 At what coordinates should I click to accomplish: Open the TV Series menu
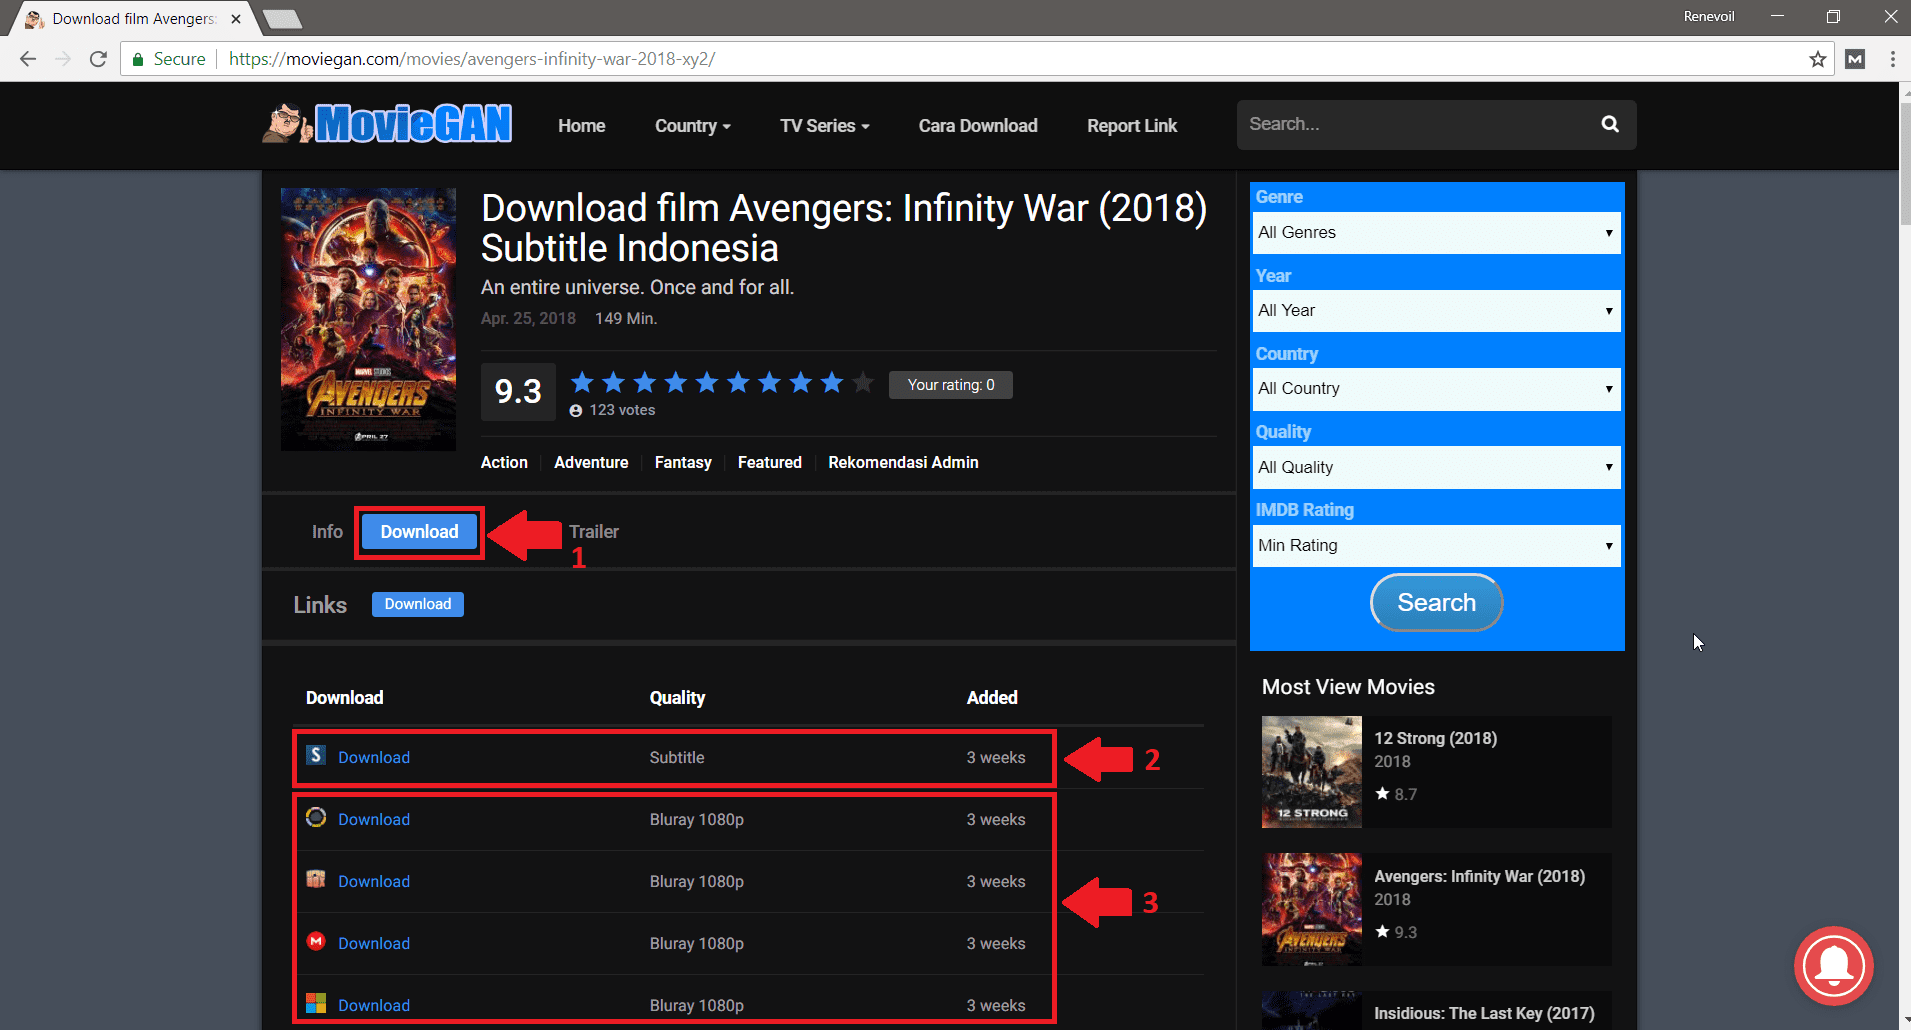pos(824,126)
